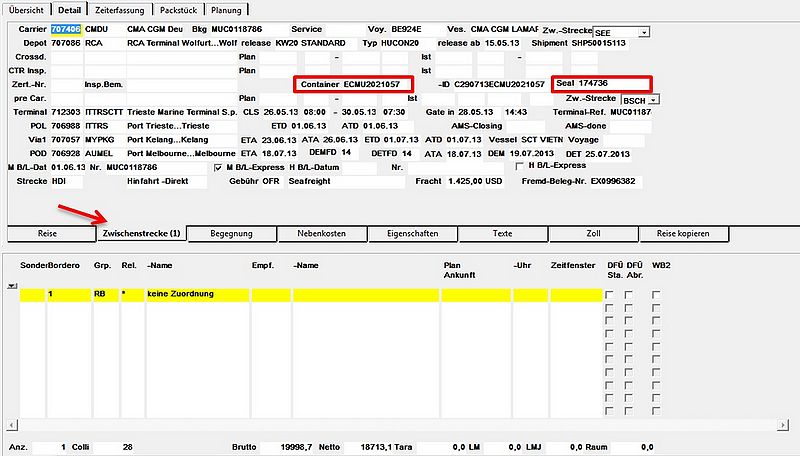
Task: Click the Carrier field 707406
Action: [66, 30]
